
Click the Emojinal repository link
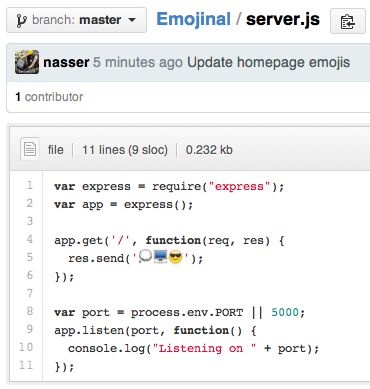click(x=193, y=19)
